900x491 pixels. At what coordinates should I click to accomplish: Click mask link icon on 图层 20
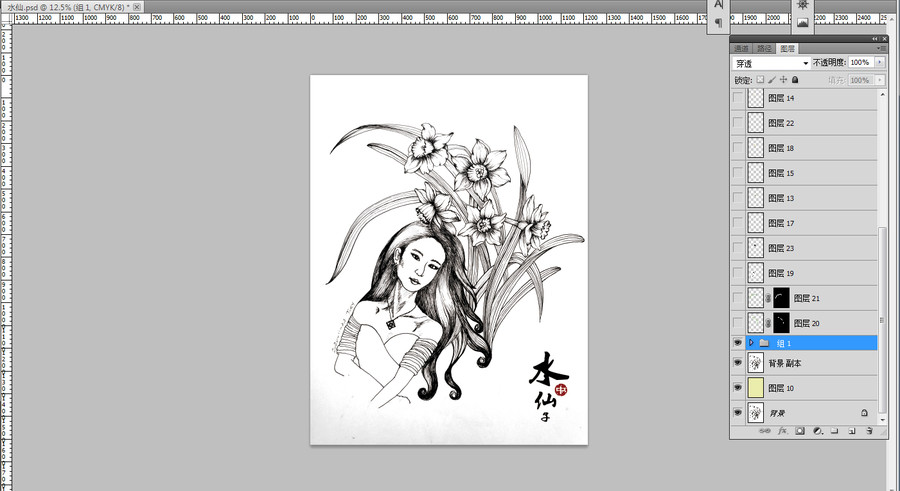[x=768, y=323]
